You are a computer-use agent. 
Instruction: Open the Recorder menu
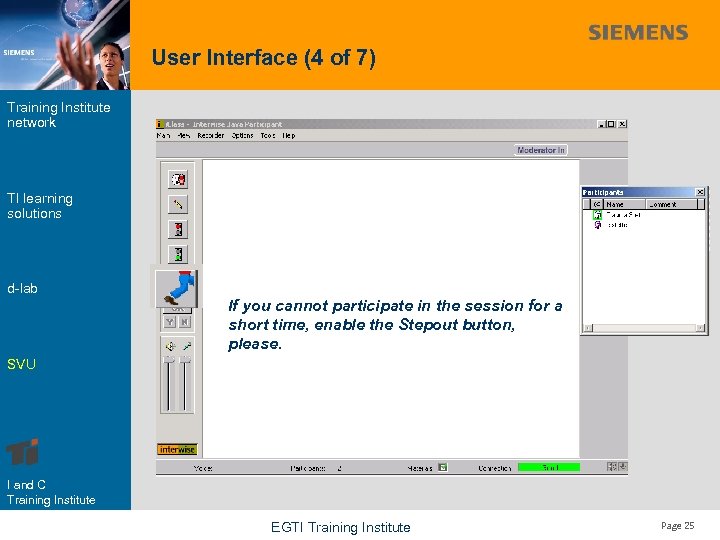(211, 135)
